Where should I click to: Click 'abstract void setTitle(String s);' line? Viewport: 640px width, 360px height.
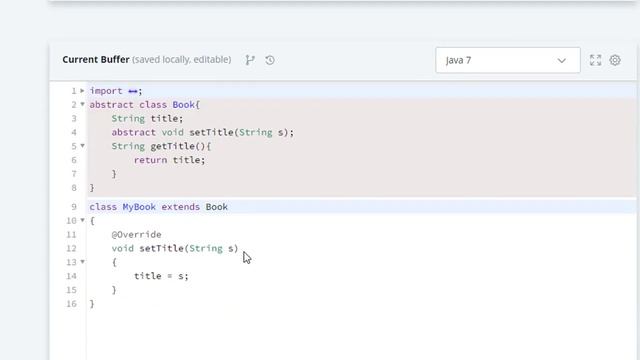point(202,132)
